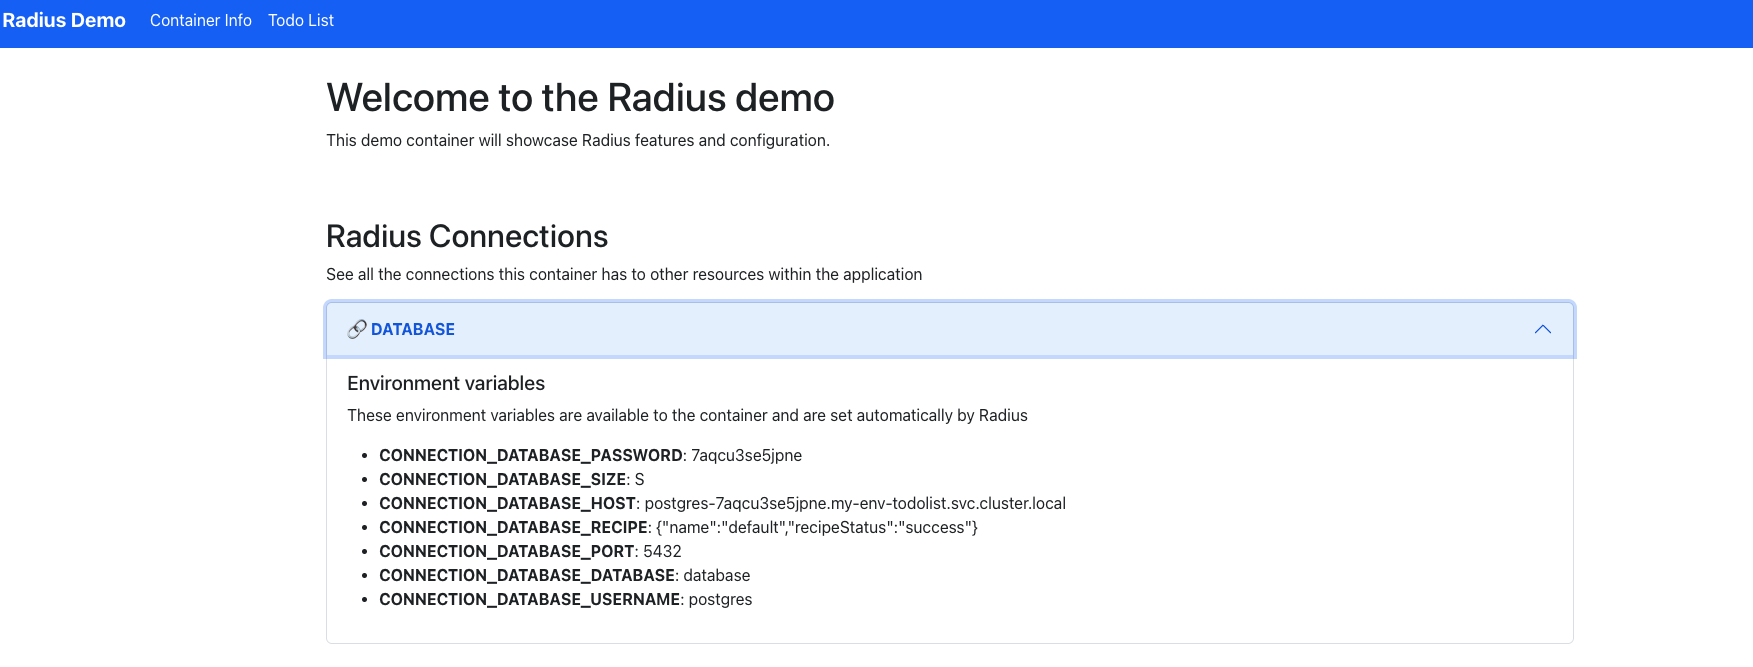Click the 'This demo container will showcase' description

(x=577, y=140)
